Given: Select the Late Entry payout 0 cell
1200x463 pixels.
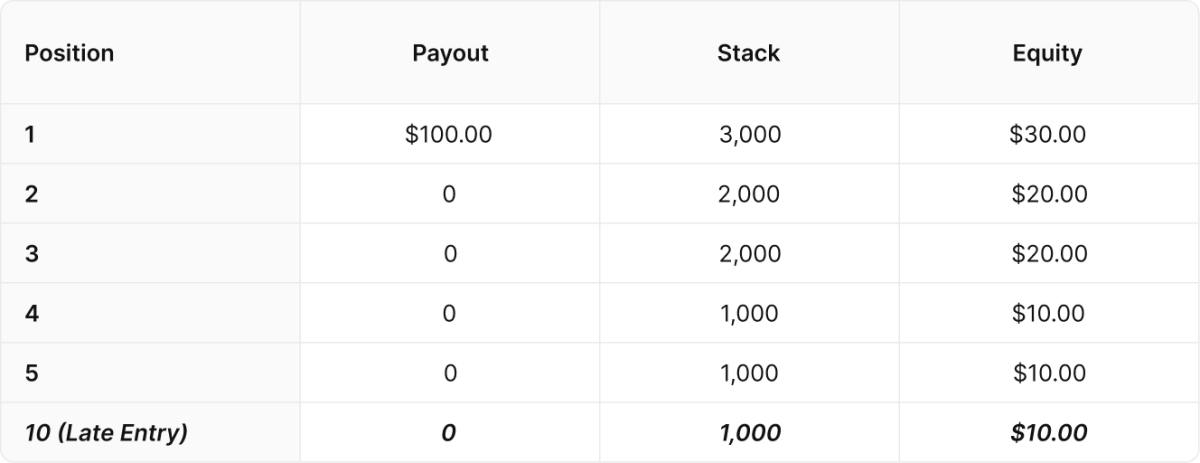Looking at the screenshot, I should click(x=449, y=433).
